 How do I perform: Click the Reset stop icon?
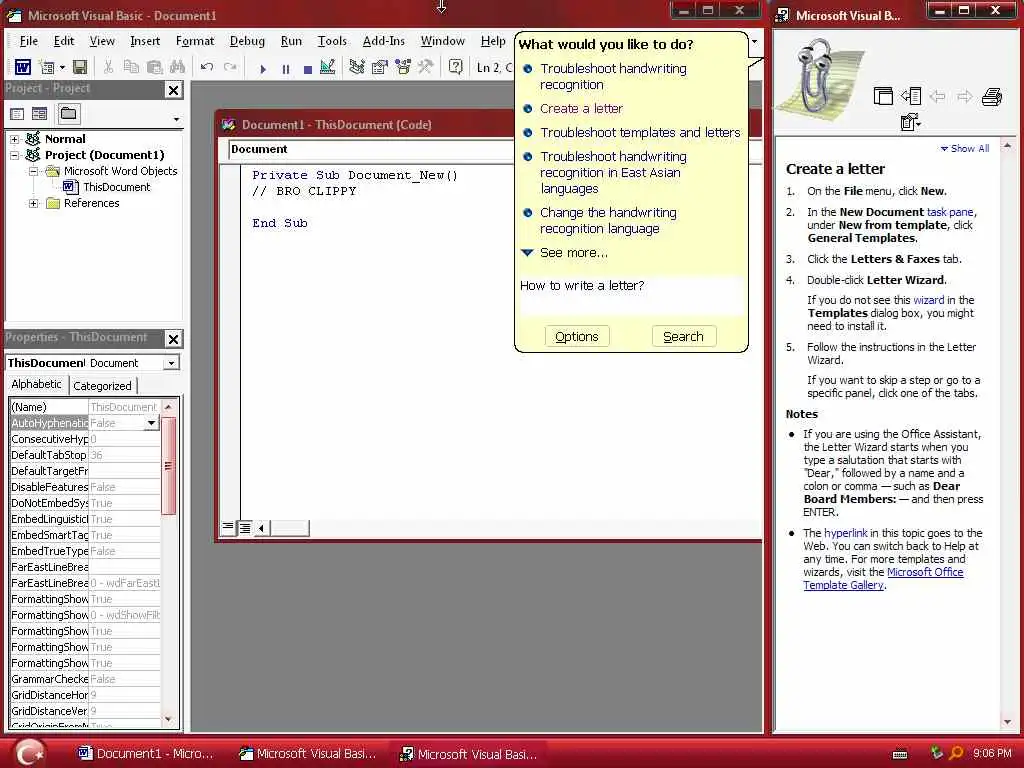pyautogui.click(x=308, y=69)
